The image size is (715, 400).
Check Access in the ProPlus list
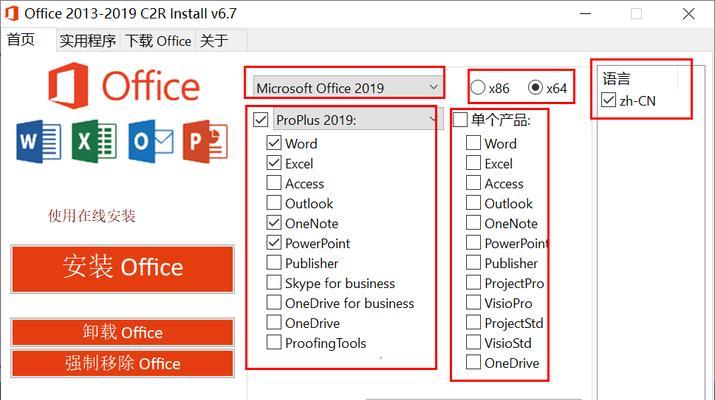pos(274,183)
